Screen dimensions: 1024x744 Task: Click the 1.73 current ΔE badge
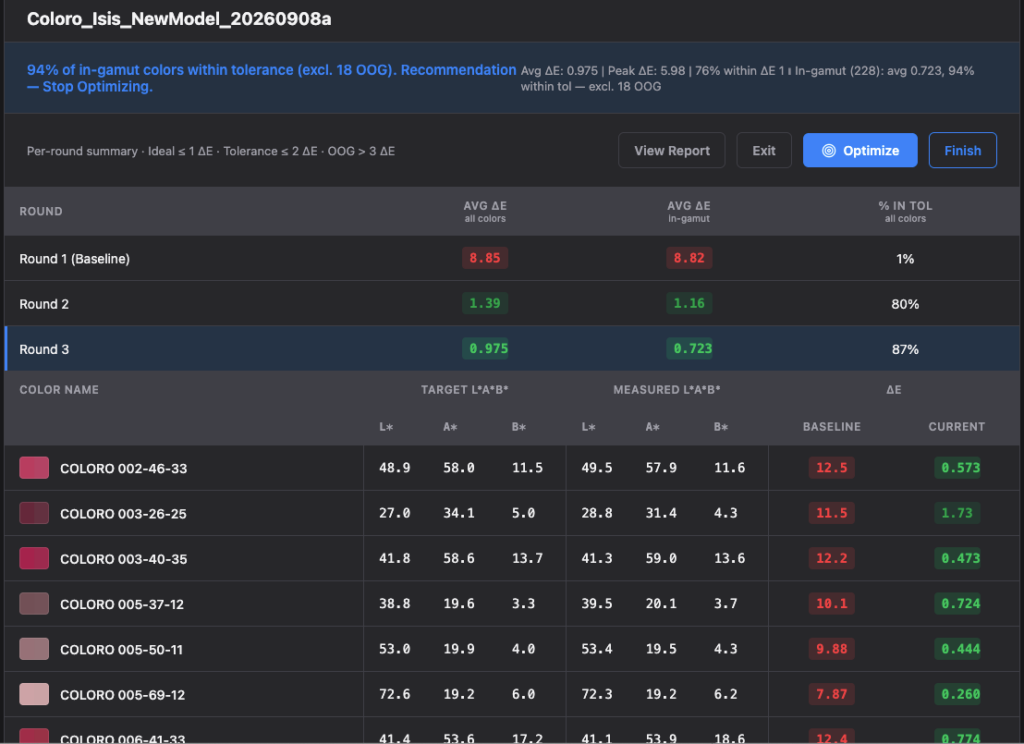pyautogui.click(x=957, y=513)
